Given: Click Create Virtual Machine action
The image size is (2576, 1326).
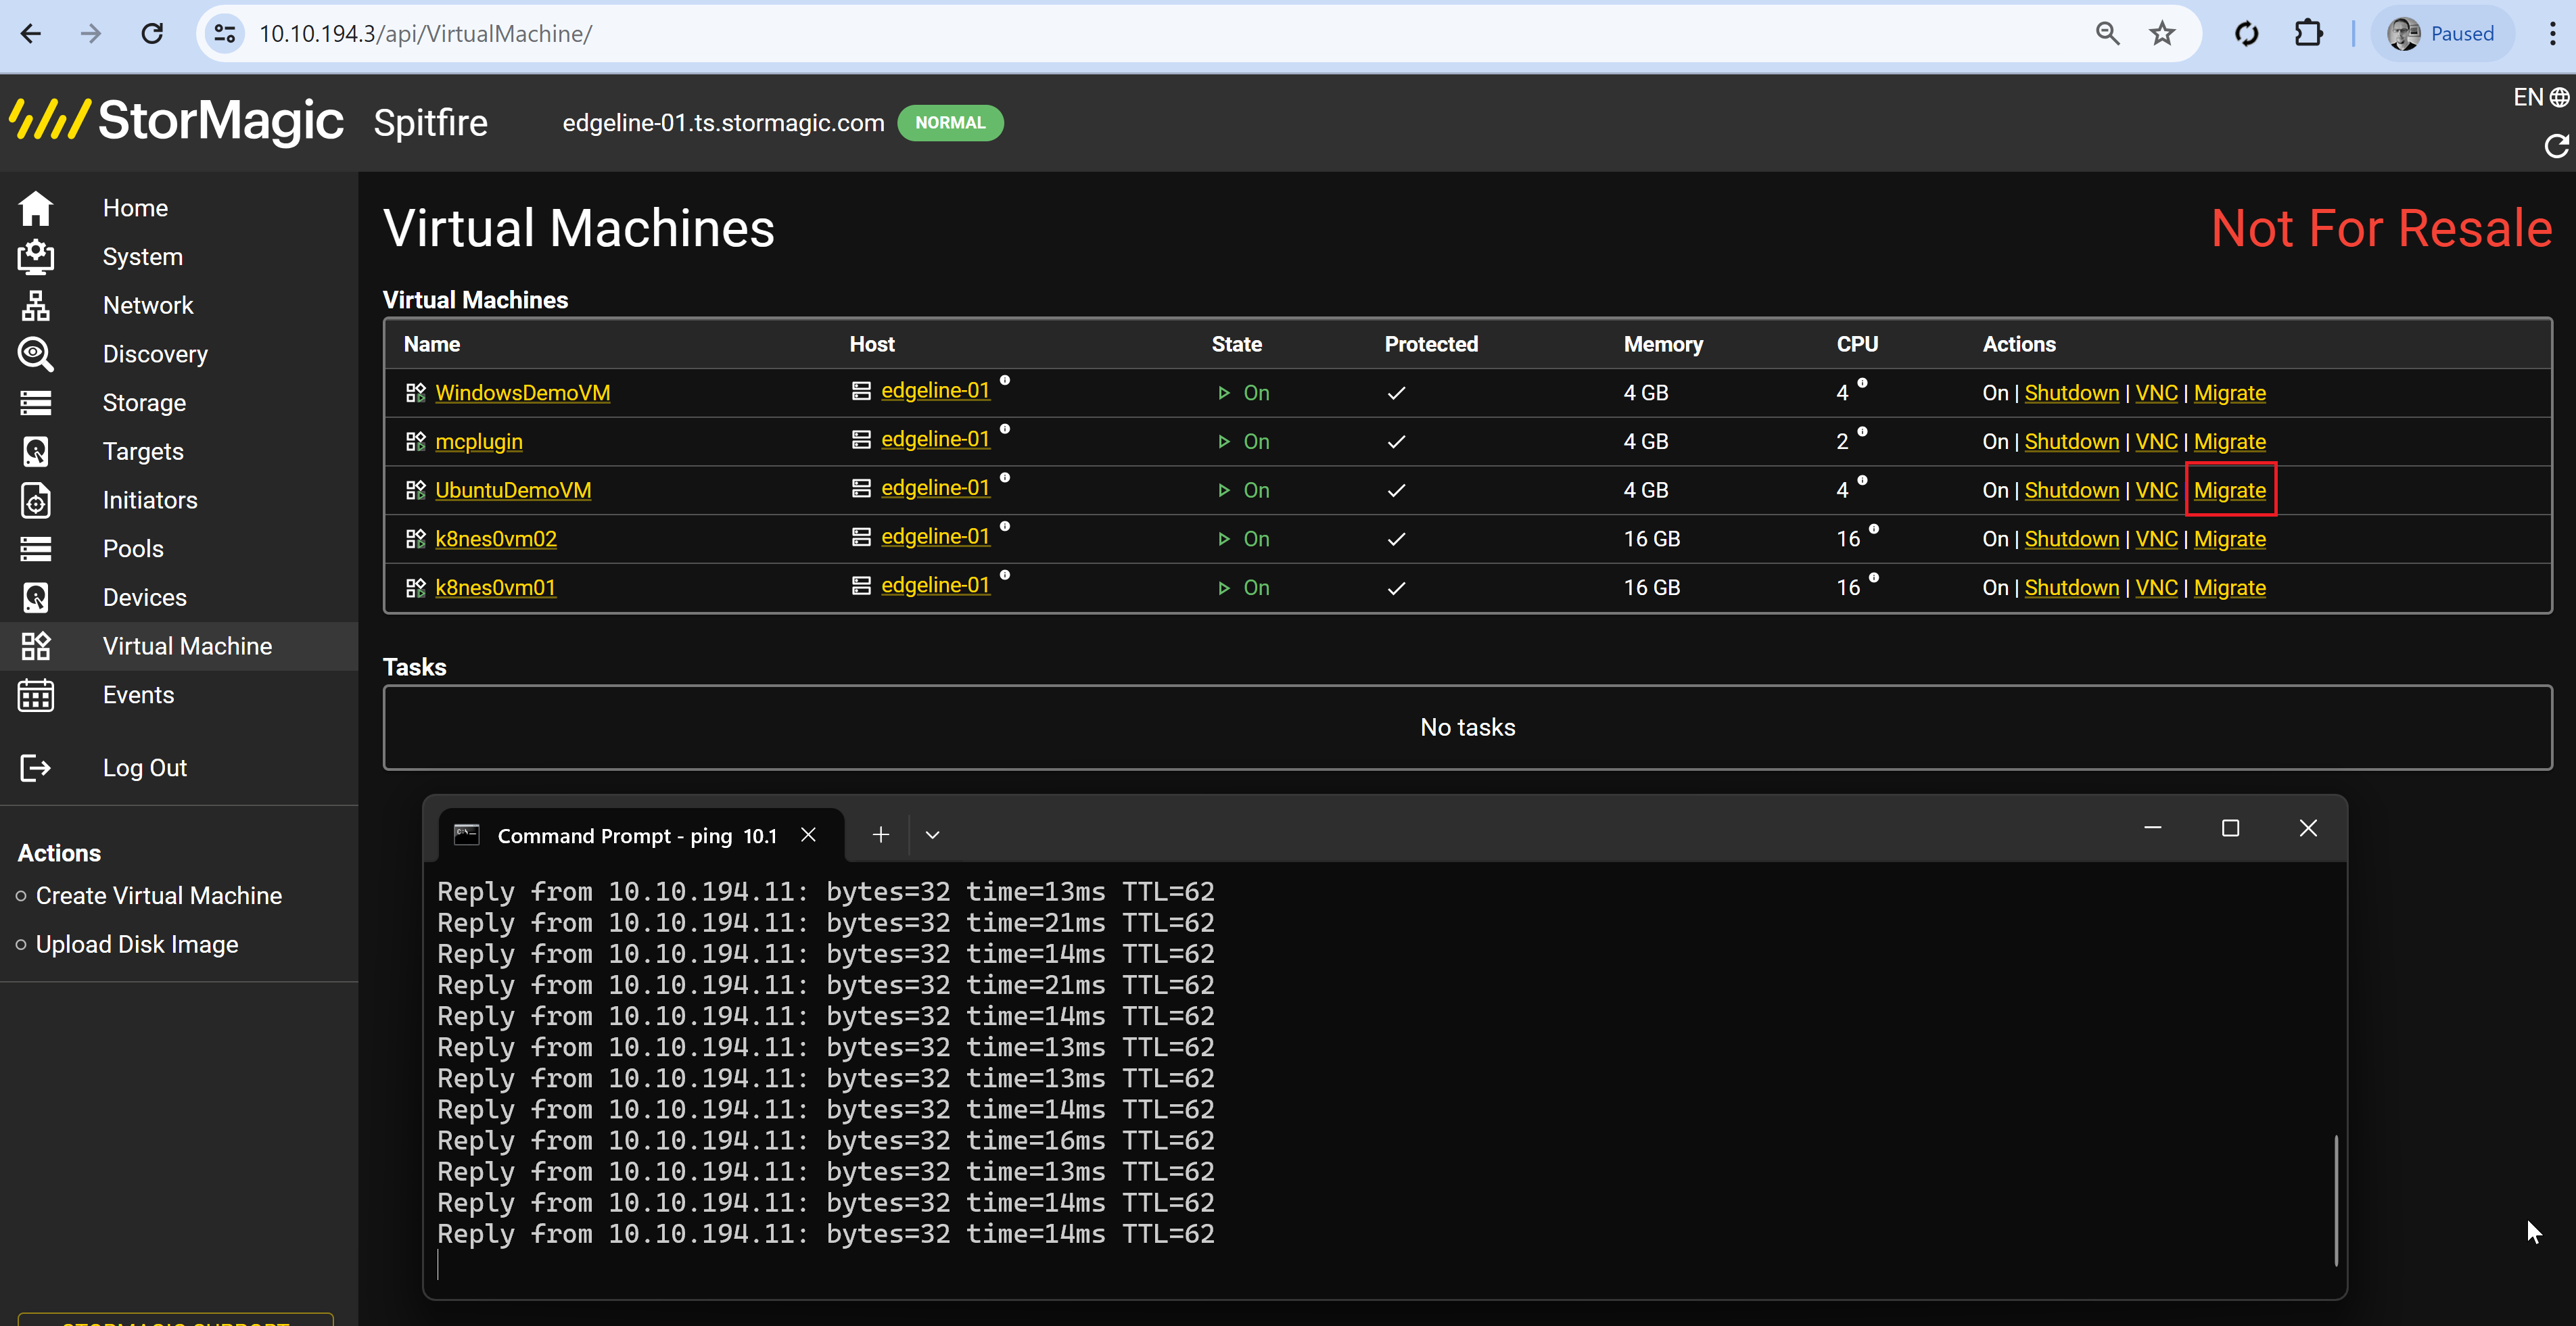Looking at the screenshot, I should pos(158,896).
